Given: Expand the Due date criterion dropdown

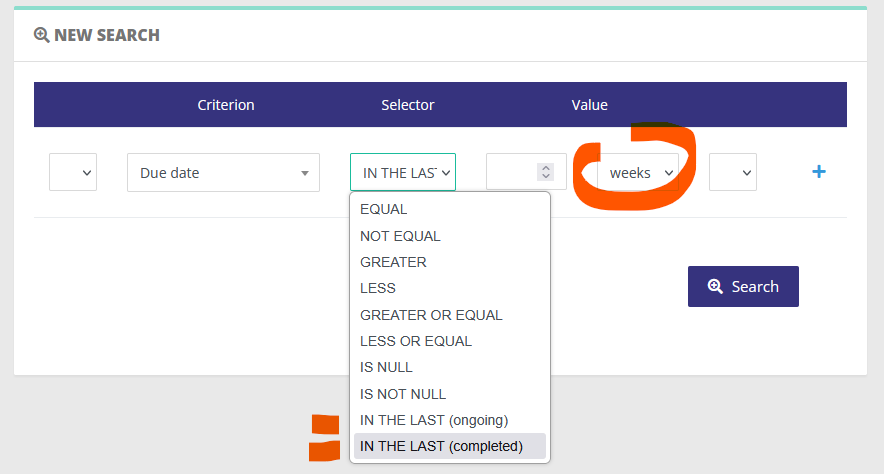Looking at the screenshot, I should pyautogui.click(x=223, y=172).
